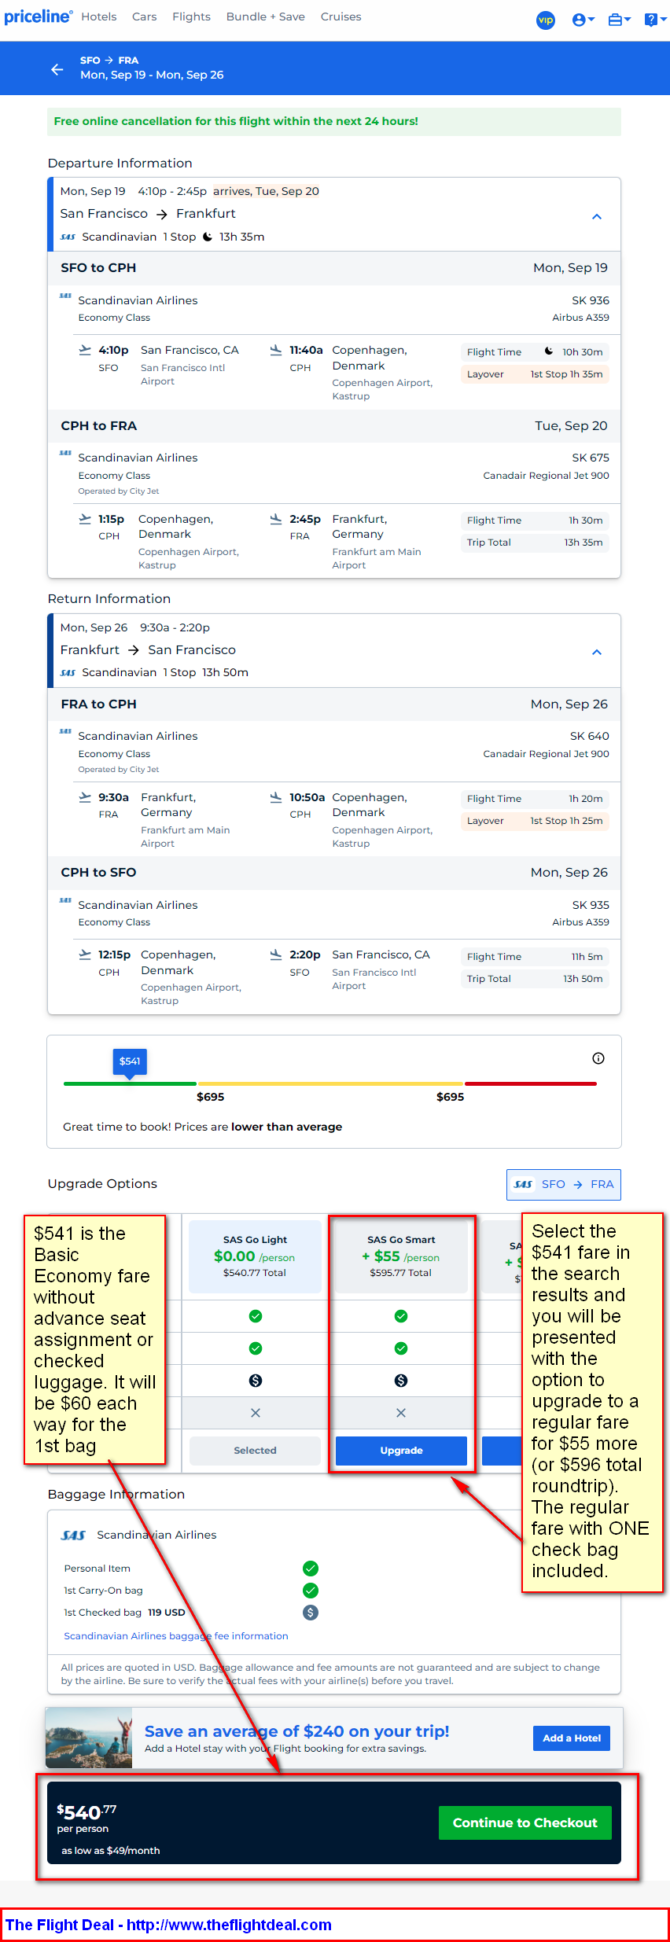Image resolution: width=670 pixels, height=1942 pixels.
Task: Open Scandinavian Airlines baggage fee information link
Action: click(x=176, y=1636)
